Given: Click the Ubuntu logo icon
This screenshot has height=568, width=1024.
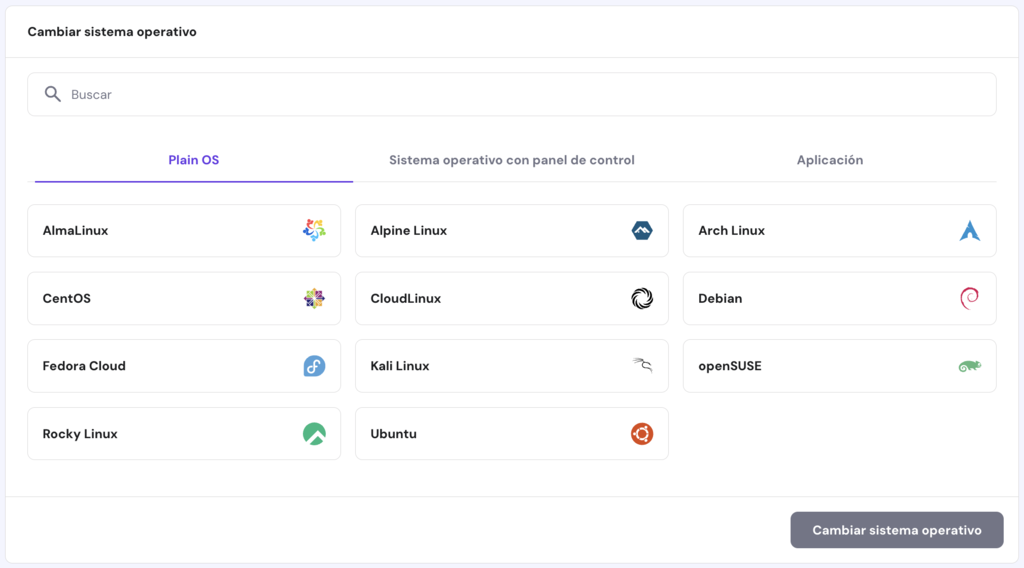Looking at the screenshot, I should click(x=642, y=434).
